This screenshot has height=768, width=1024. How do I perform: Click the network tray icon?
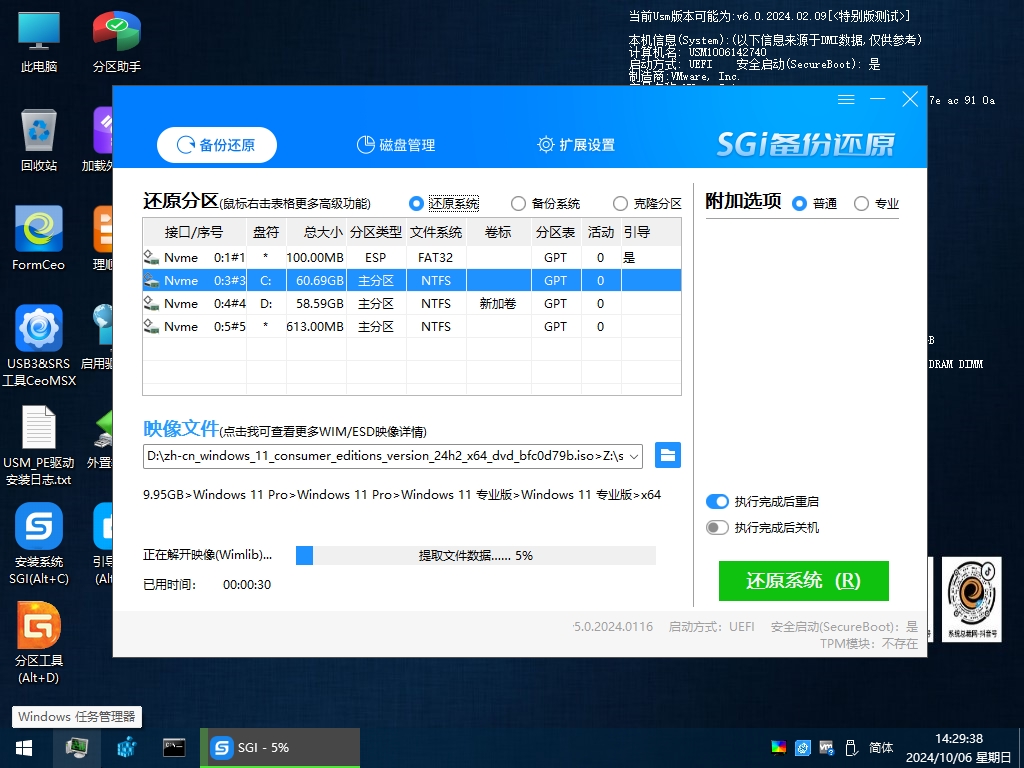tap(827, 748)
